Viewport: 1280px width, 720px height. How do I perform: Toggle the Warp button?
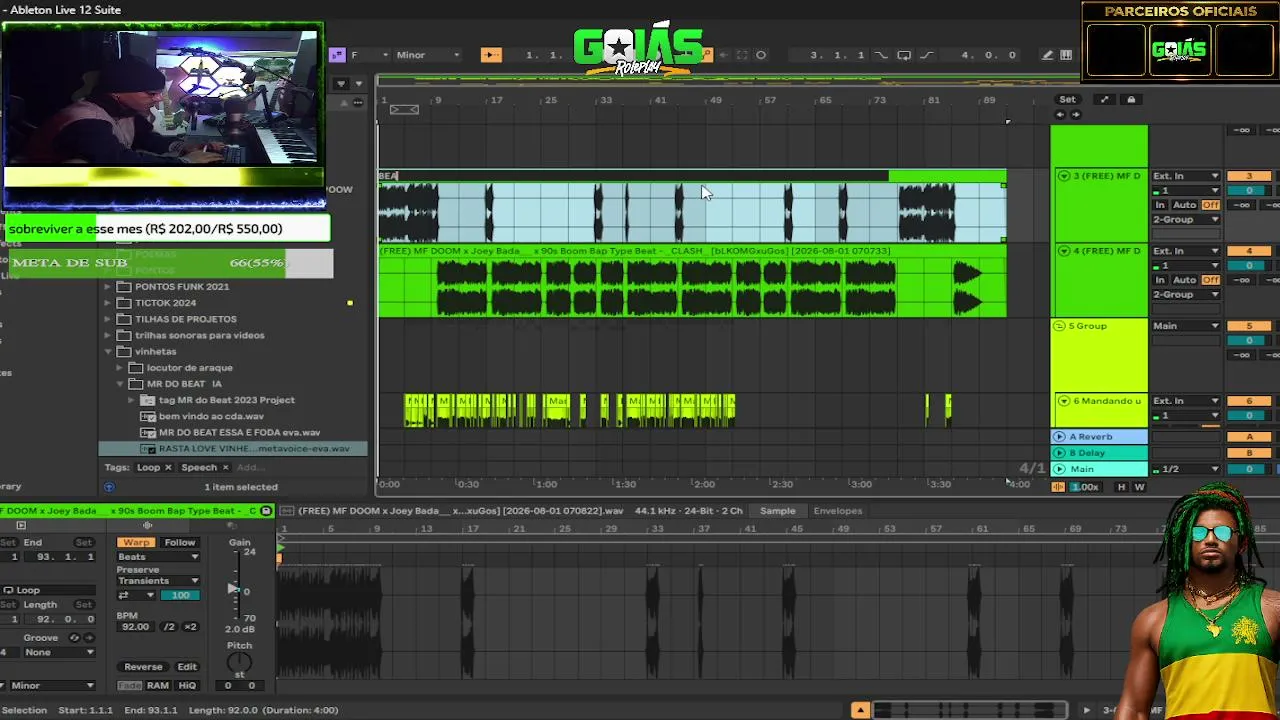136,542
